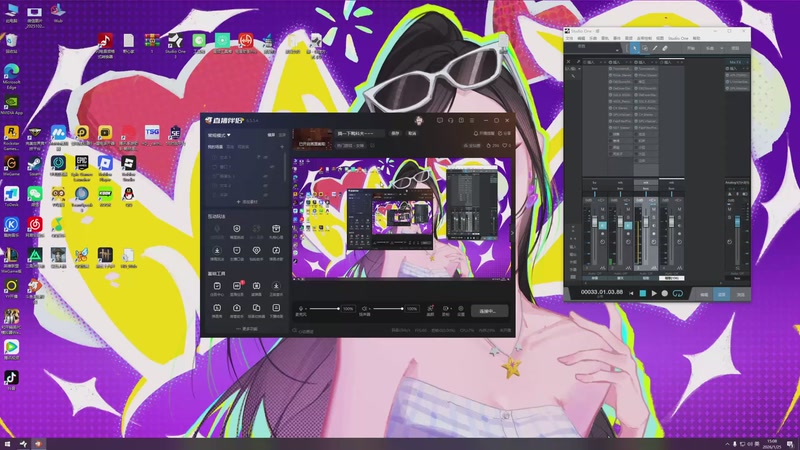
Task: Click plus icon to add a scene
Action: pyautogui.click(x=282, y=147)
